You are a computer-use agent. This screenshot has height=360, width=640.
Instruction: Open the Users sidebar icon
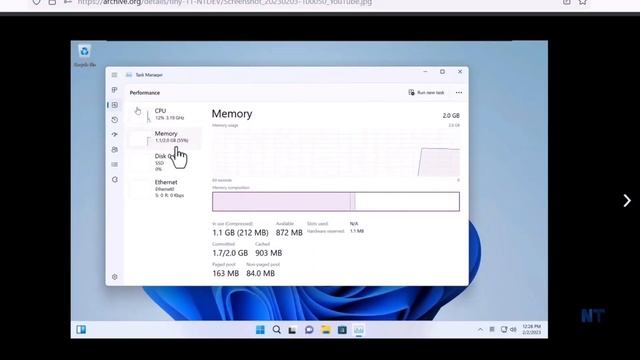(115, 150)
